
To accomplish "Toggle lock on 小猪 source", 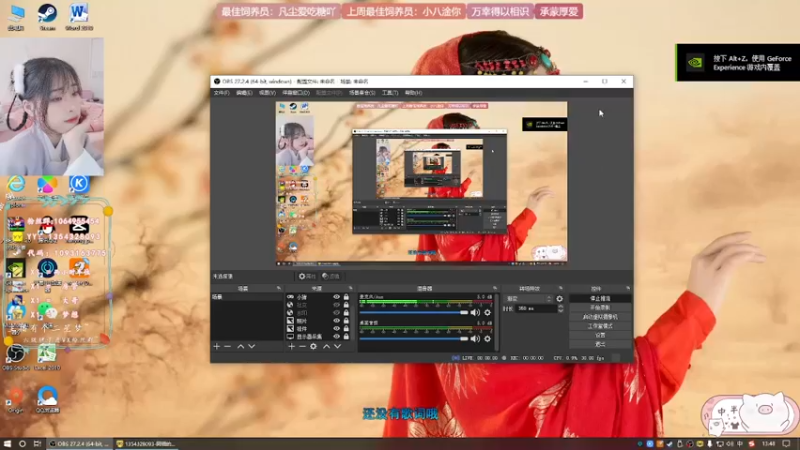I will (346, 297).
